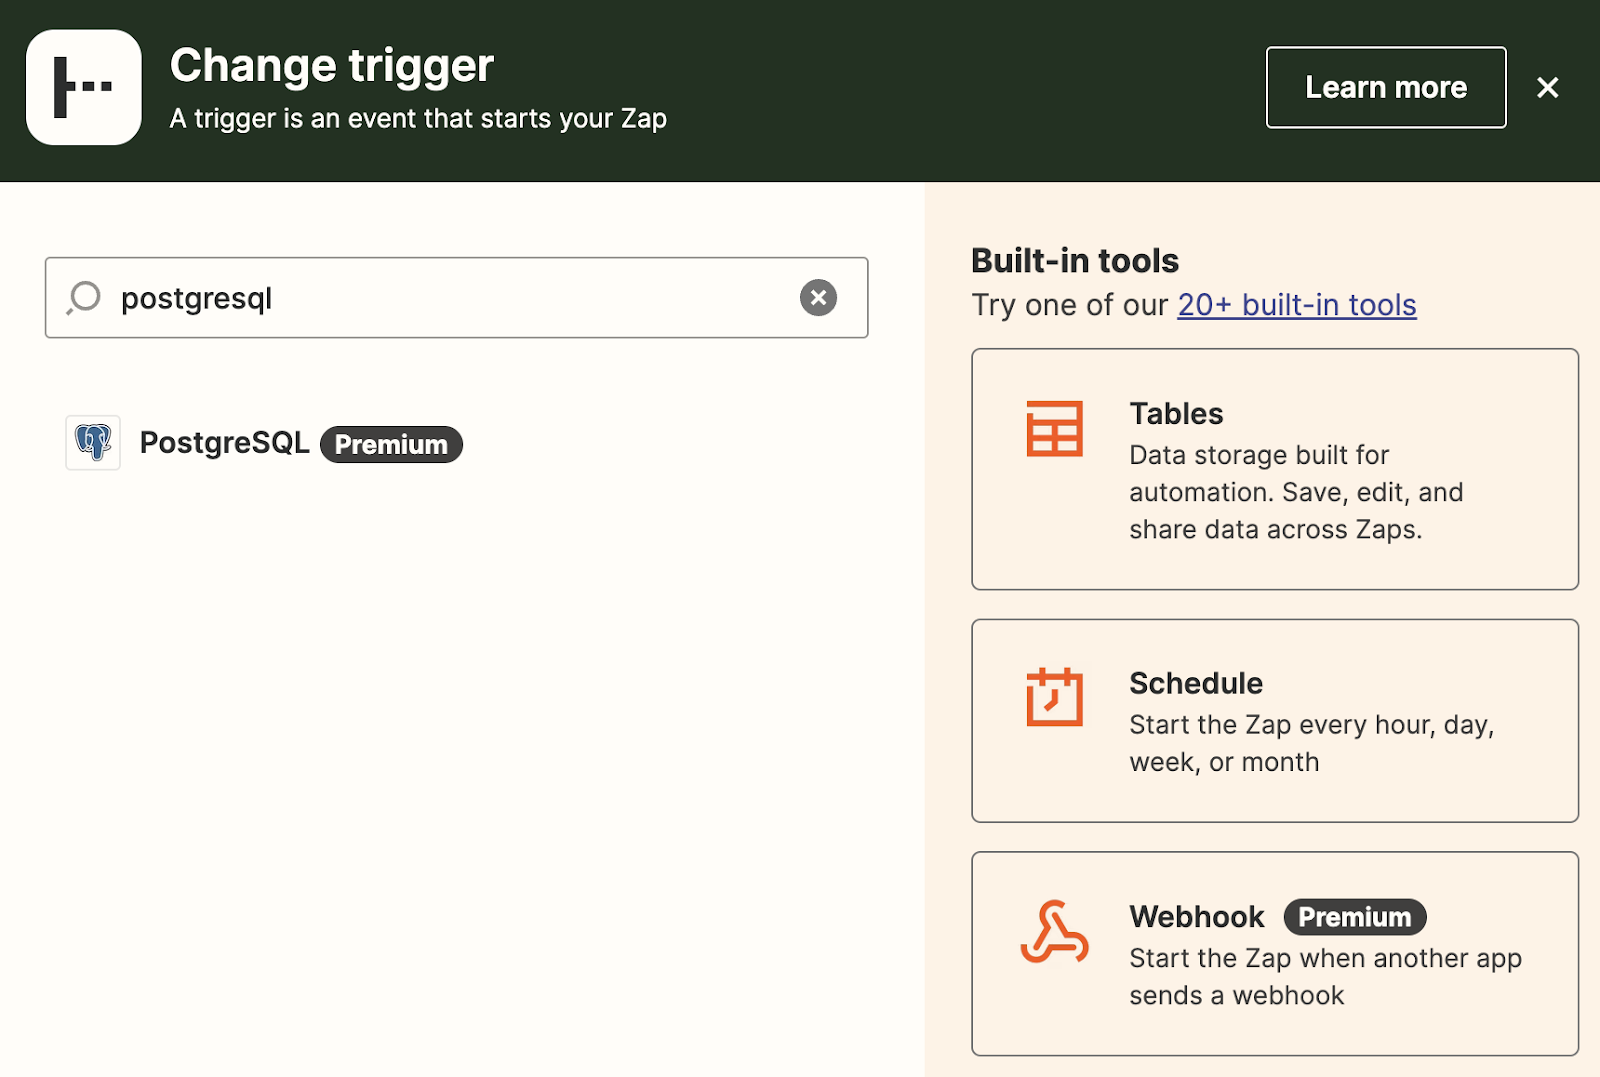Click Schedule description about every hour

(x=1311, y=743)
